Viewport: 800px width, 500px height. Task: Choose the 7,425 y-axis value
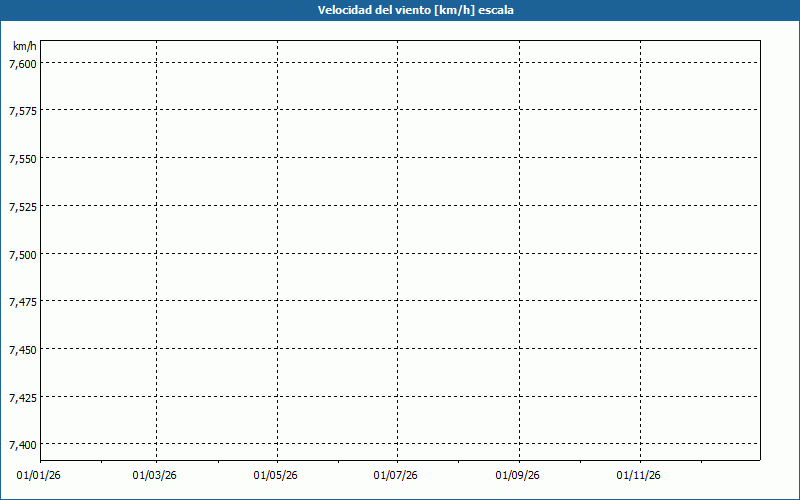click(x=22, y=398)
